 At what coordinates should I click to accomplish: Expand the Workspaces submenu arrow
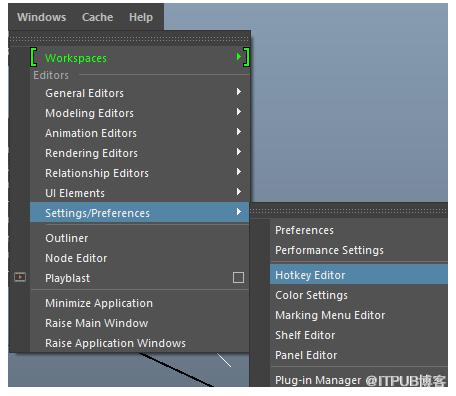coord(239,57)
